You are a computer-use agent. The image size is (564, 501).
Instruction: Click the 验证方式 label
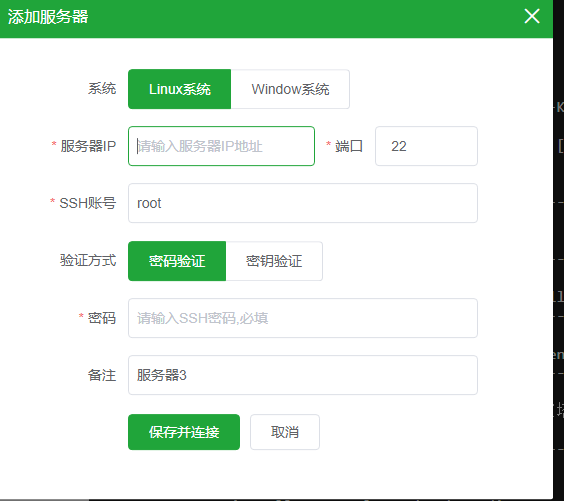(88, 260)
